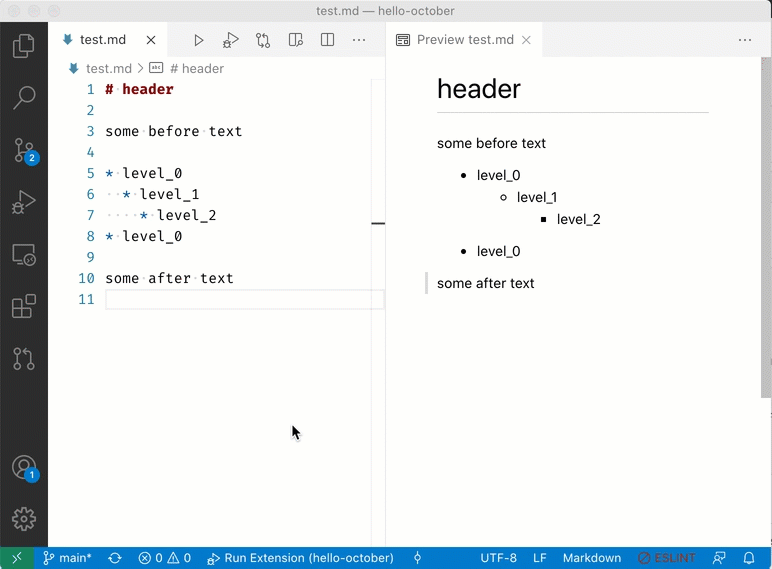Close the Preview test.md tab

click(x=526, y=40)
